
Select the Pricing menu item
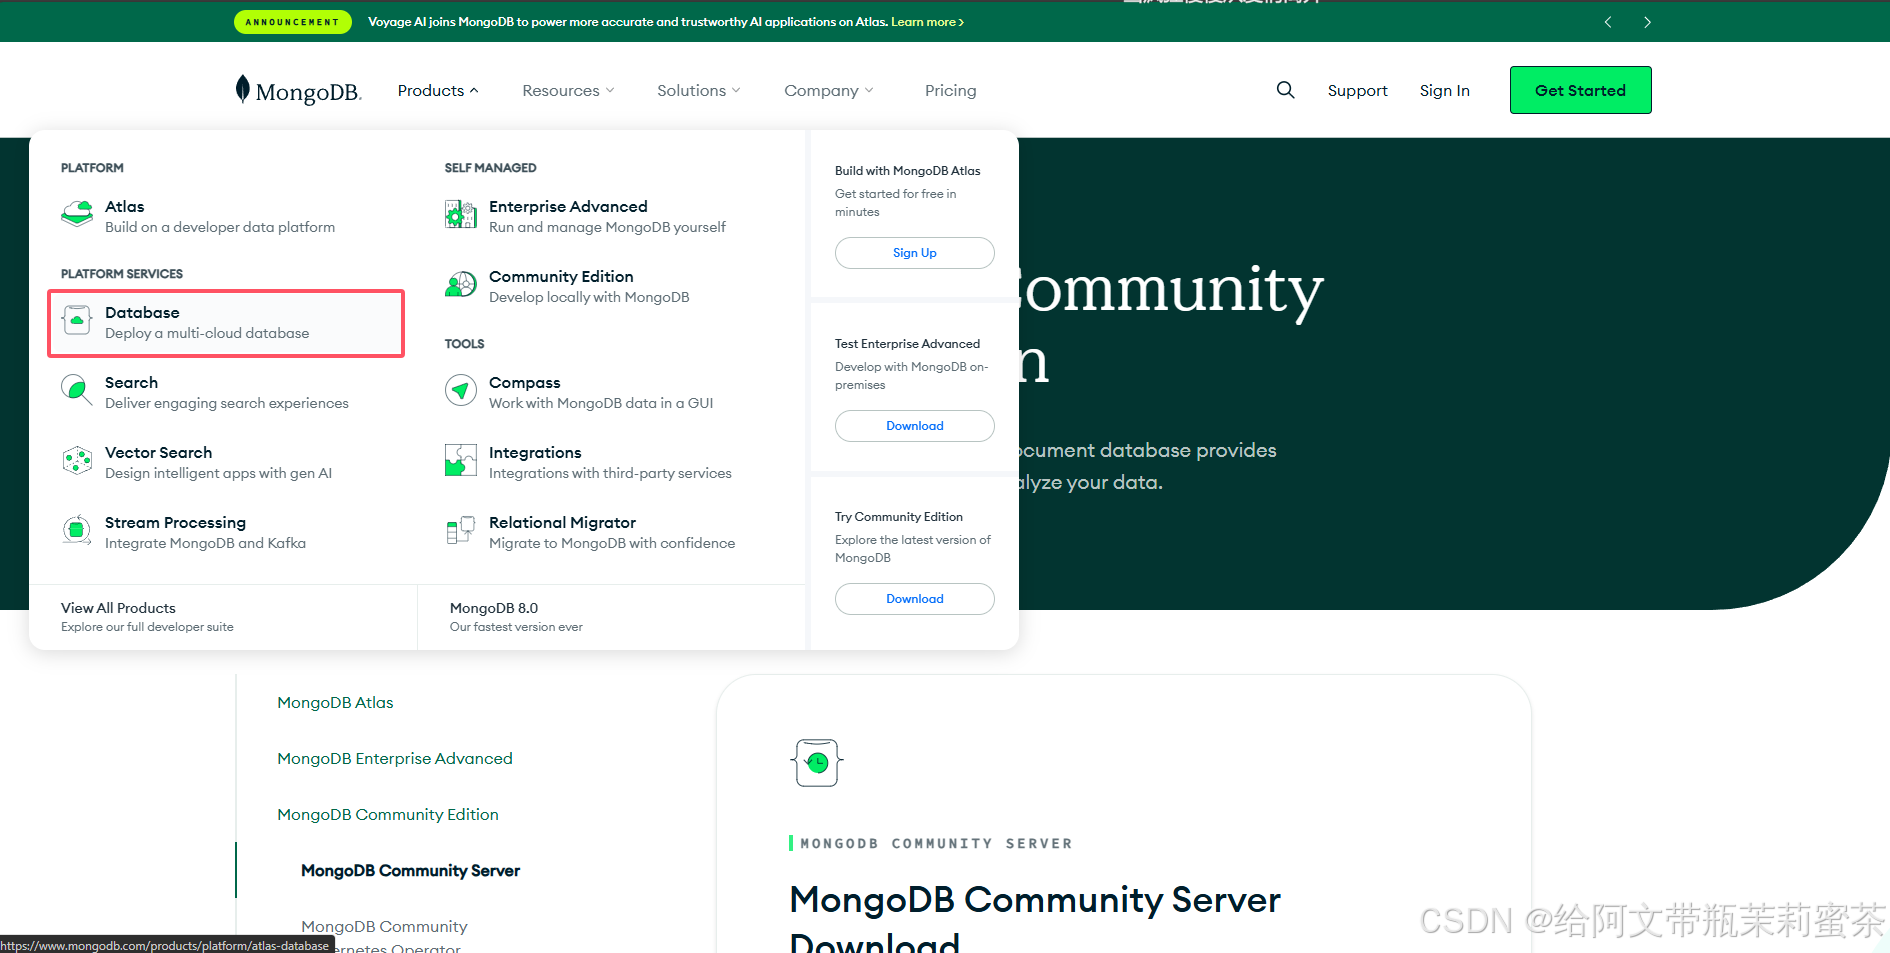(x=949, y=90)
